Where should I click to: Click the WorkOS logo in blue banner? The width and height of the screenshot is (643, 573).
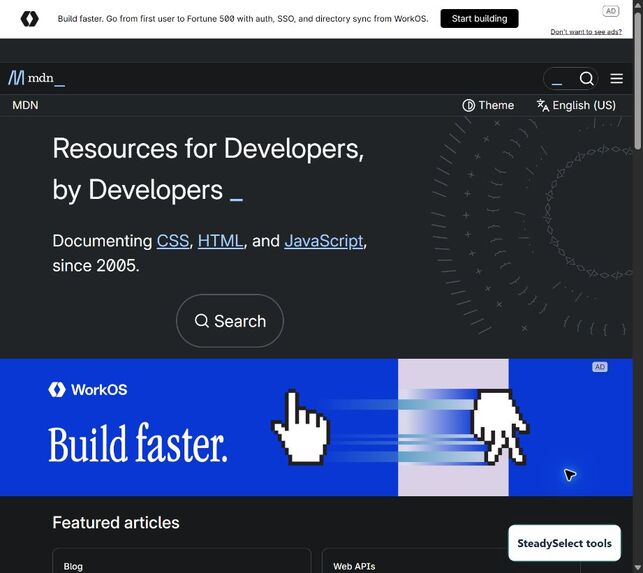point(88,390)
